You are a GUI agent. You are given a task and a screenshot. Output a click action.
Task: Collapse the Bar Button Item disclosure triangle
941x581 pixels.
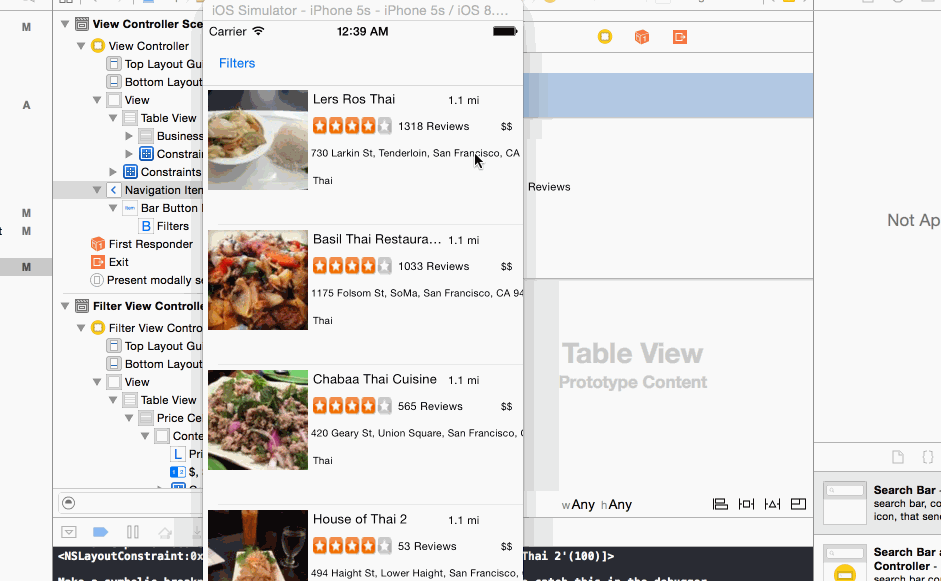(113, 208)
